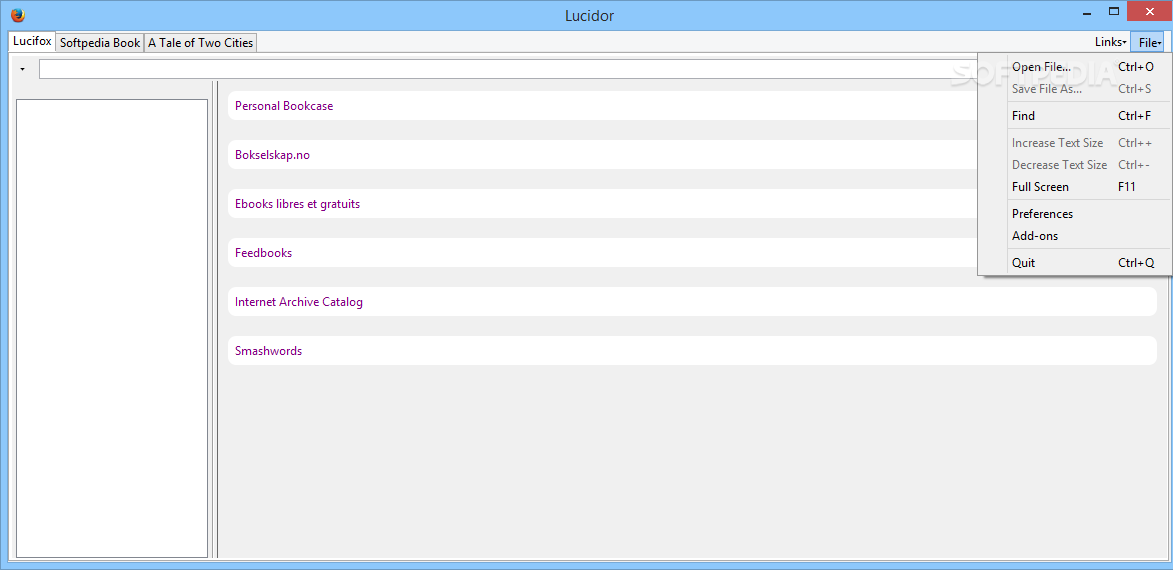Open the small arrow dropdown beside address field
Image resolution: width=1173 pixels, height=570 pixels.
[22, 69]
